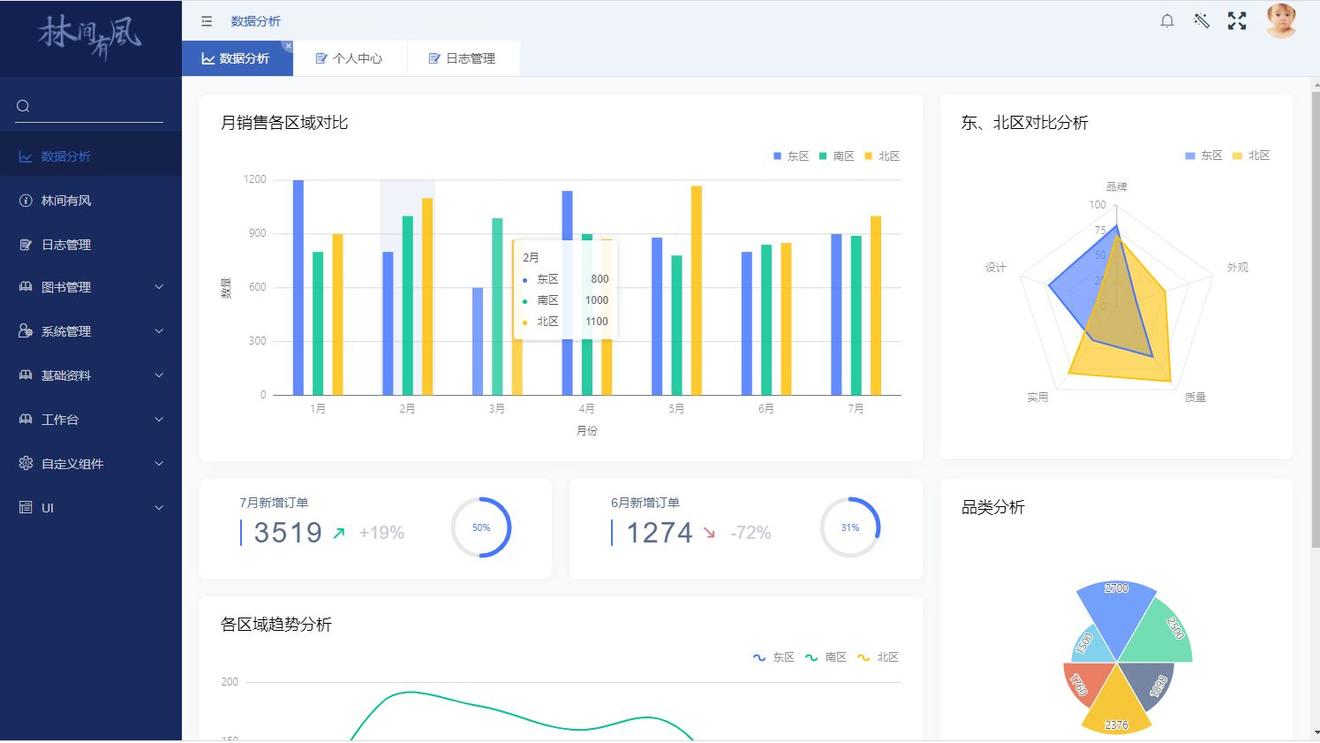Toggle 东区 legend in bar chart

pos(790,156)
